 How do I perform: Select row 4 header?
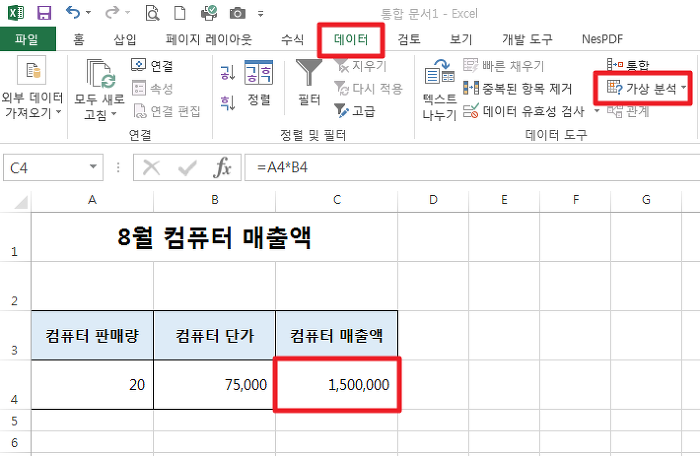coord(15,385)
